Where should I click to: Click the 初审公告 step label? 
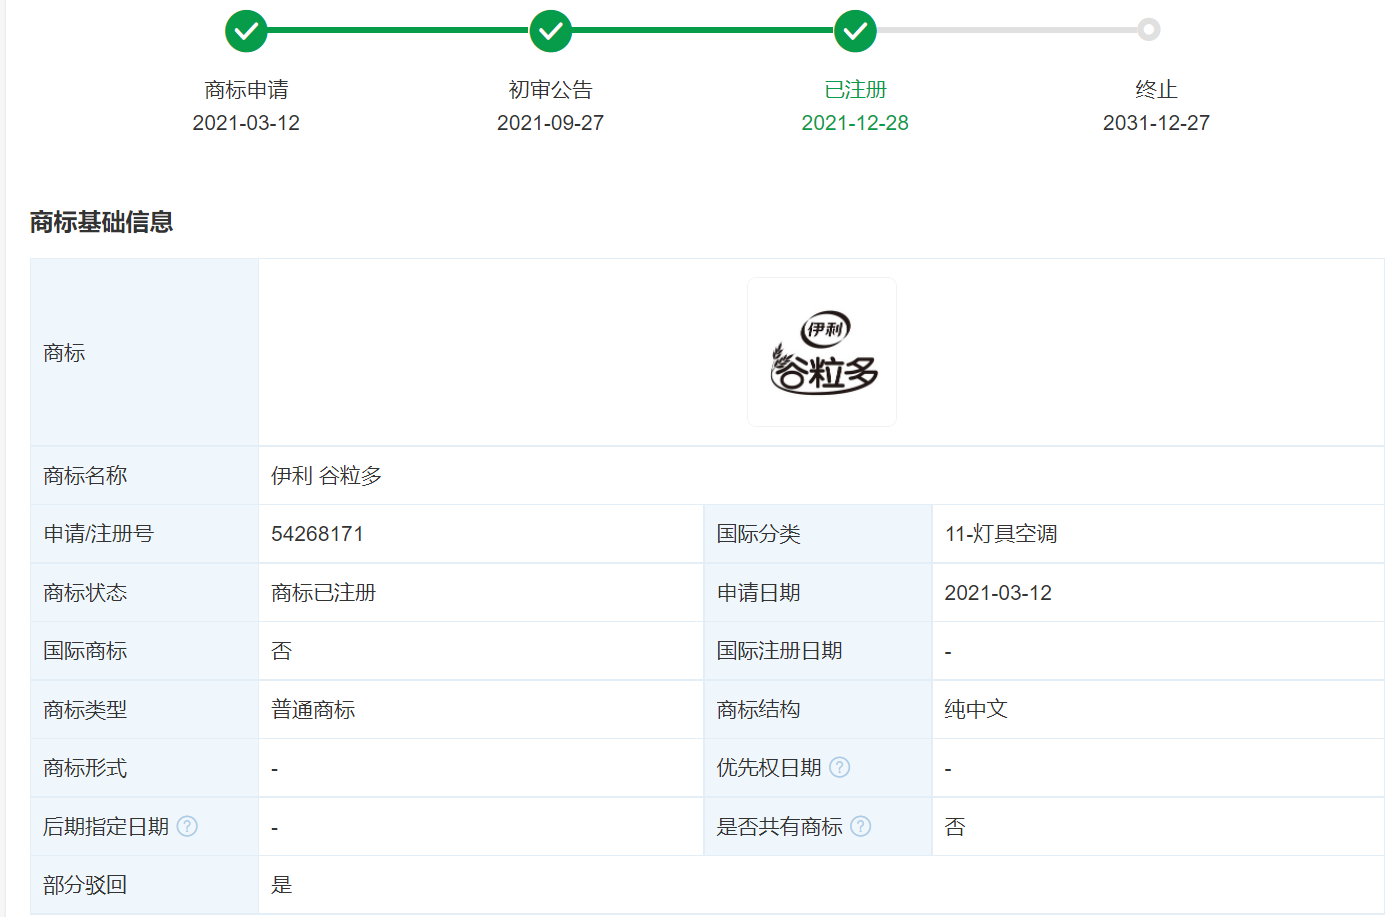click(x=550, y=90)
